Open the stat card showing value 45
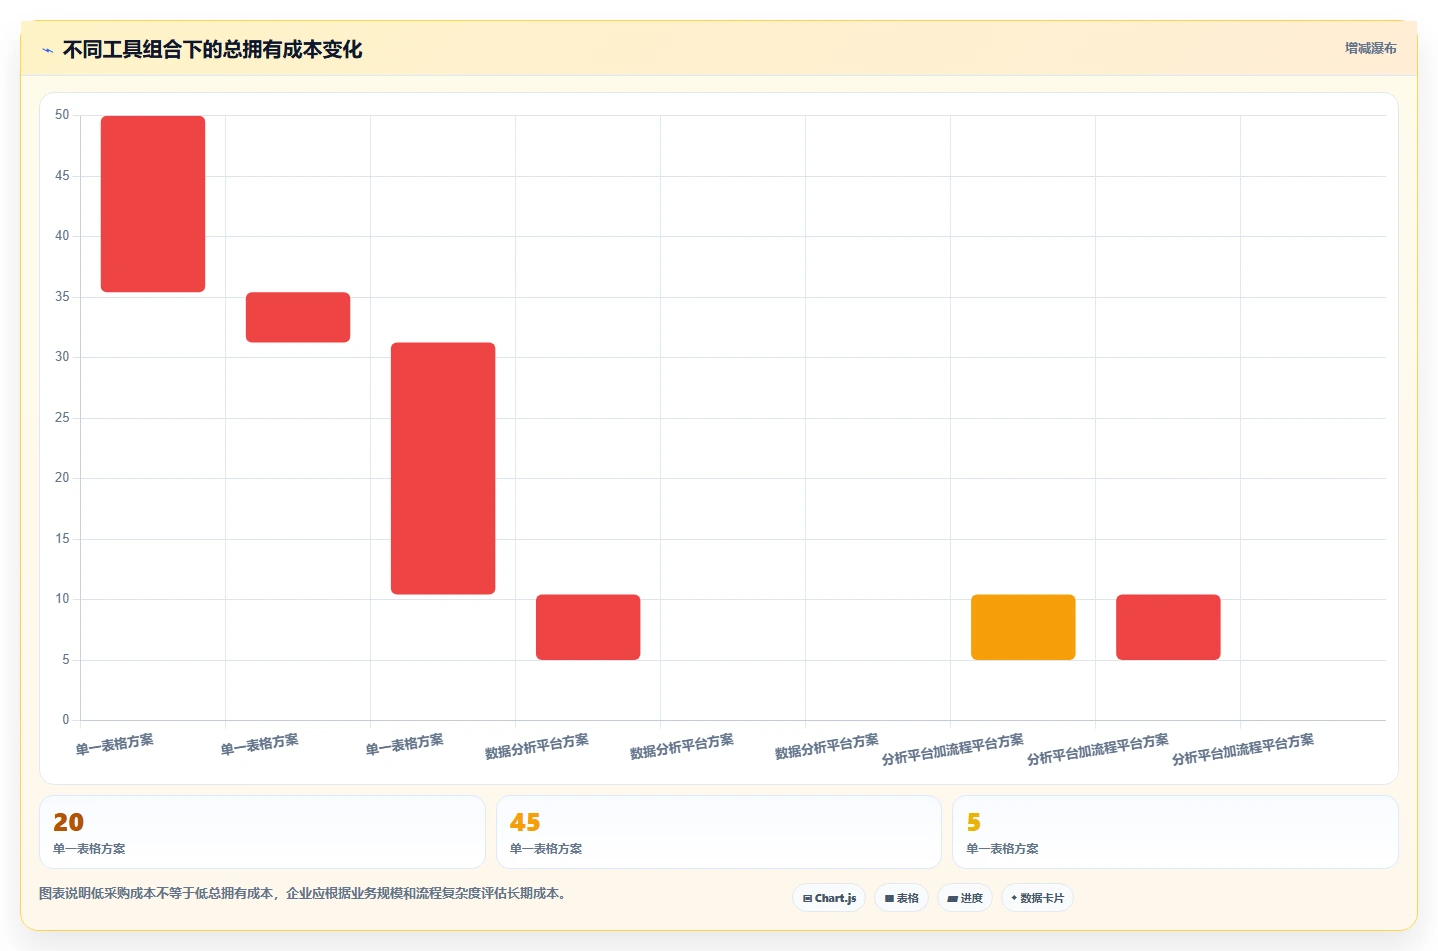This screenshot has width=1438, height=951. point(719,832)
